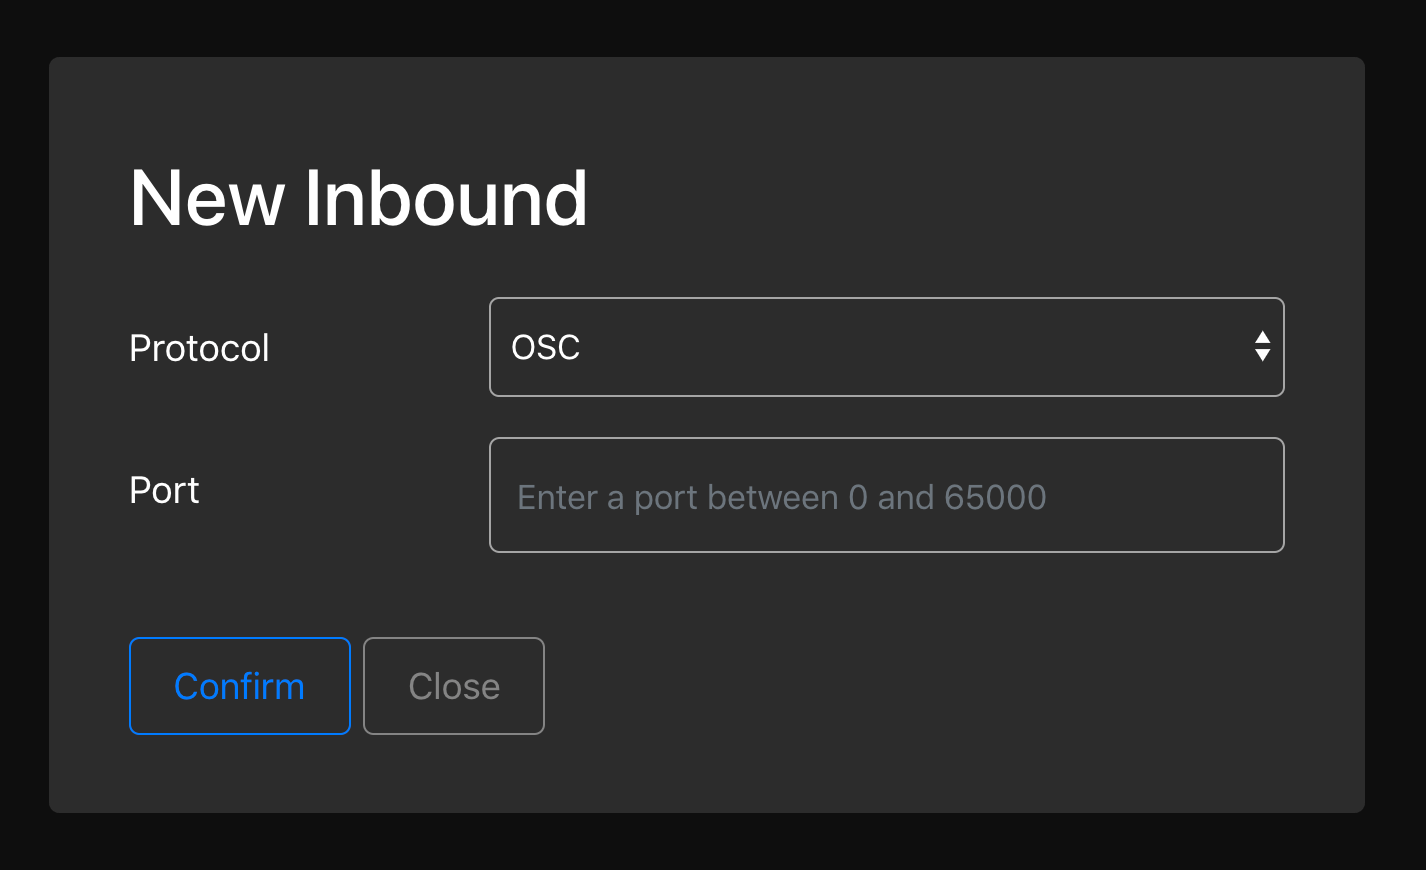
Task: Close the New Inbound dialog
Action: (x=454, y=686)
